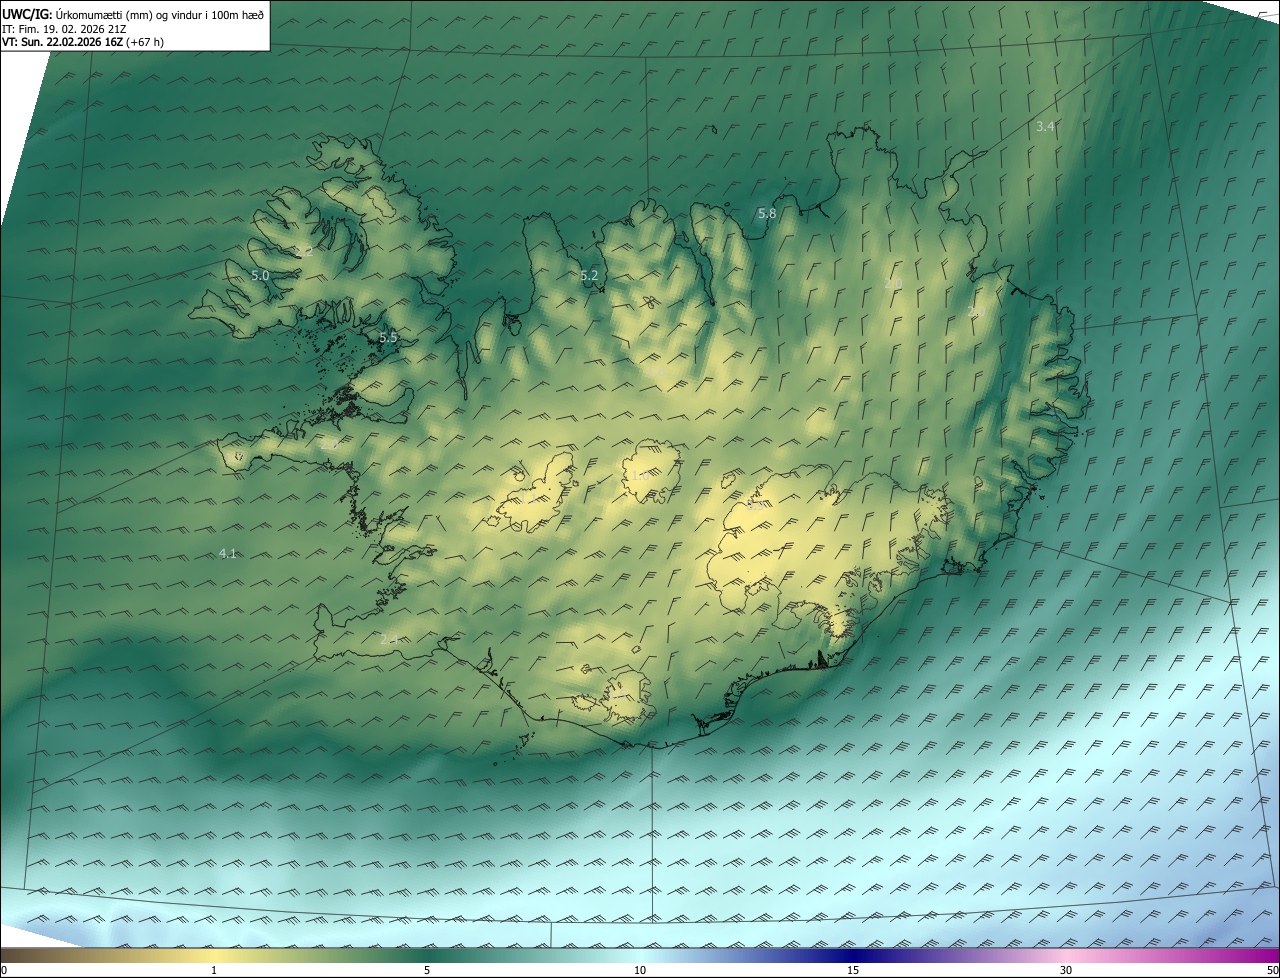
Task: Click the '10' tick on the color scale
Action: click(640, 970)
